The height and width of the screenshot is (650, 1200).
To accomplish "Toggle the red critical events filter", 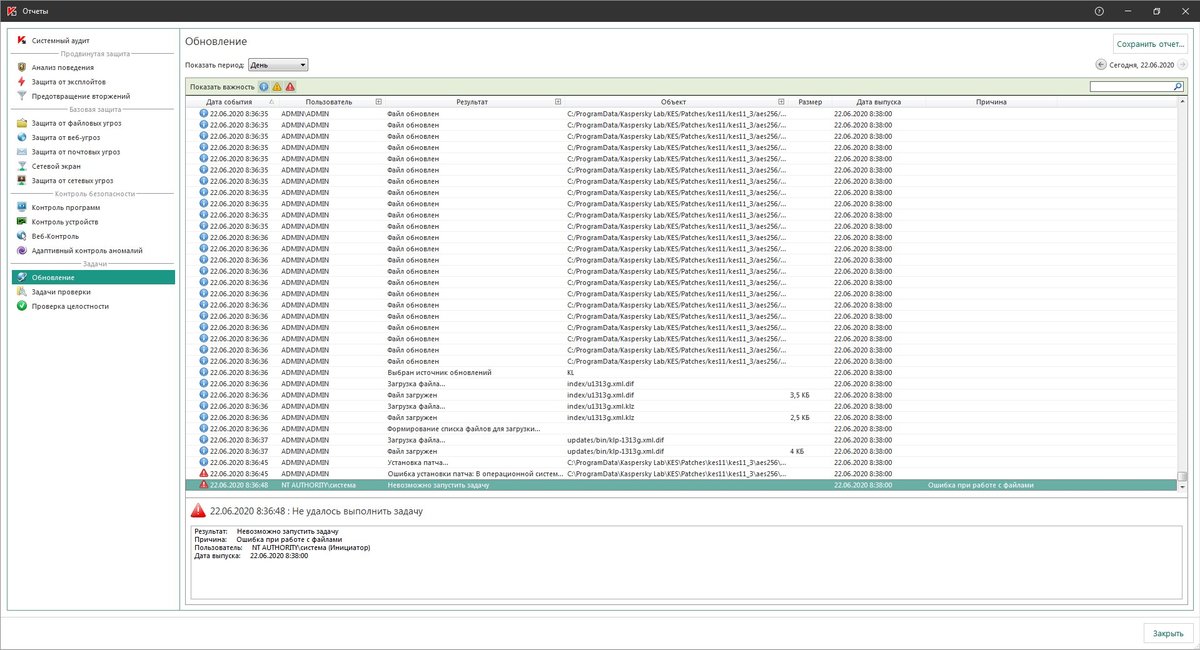I will pyautogui.click(x=290, y=87).
